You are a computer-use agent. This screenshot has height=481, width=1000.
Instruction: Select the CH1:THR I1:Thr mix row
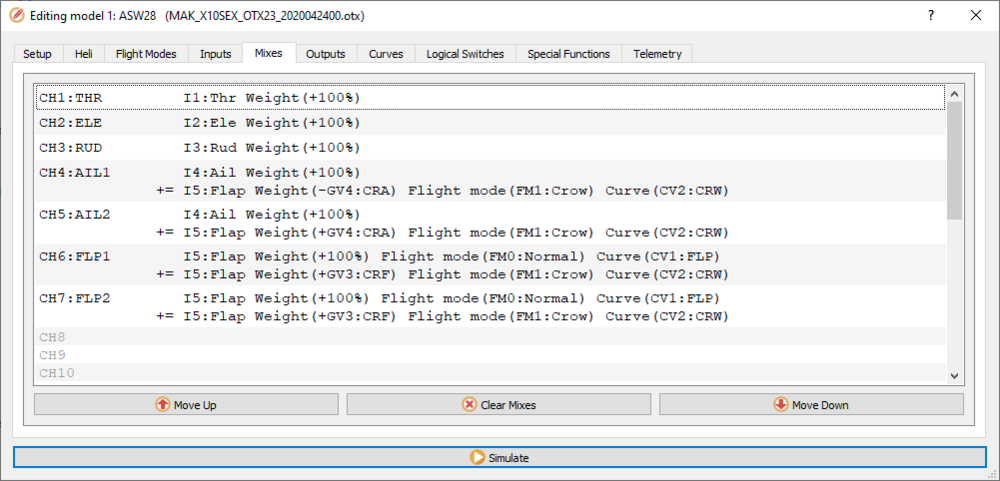[x=490, y=98]
